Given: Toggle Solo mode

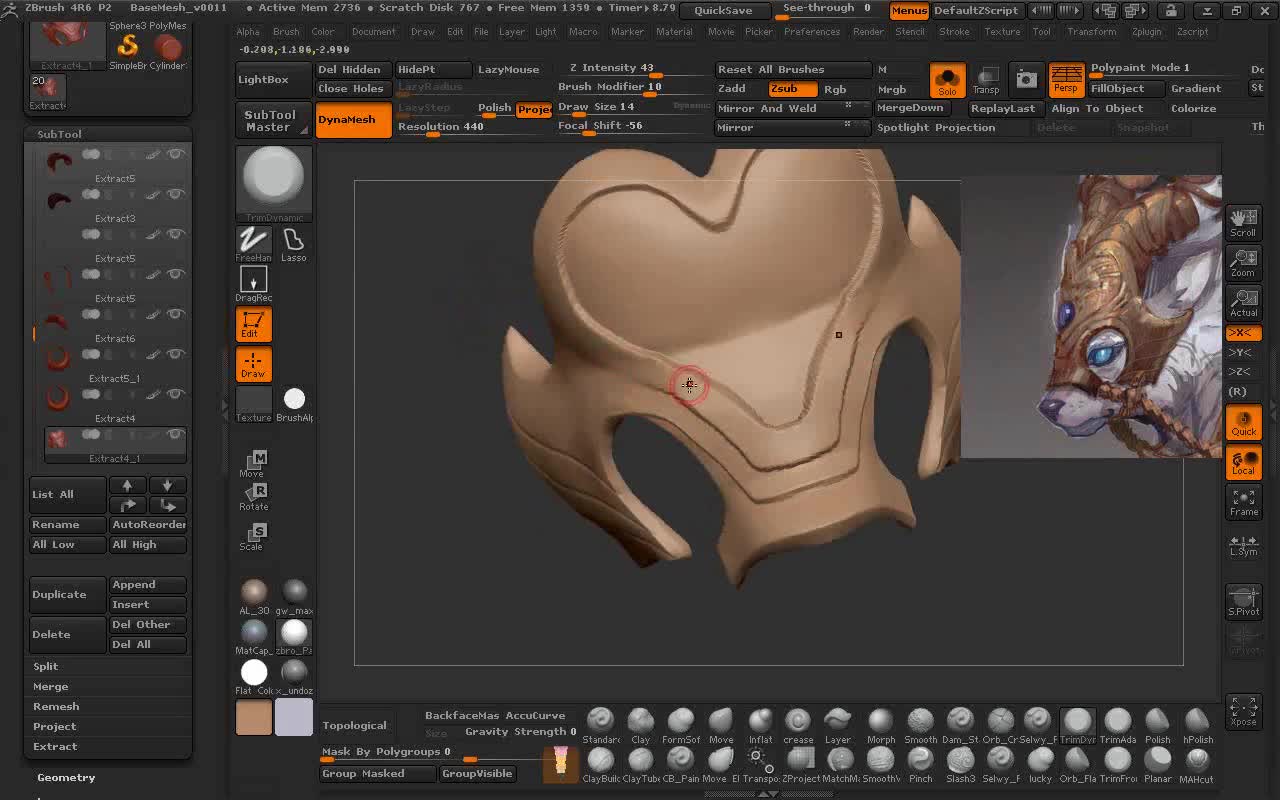Looking at the screenshot, I should tap(947, 80).
